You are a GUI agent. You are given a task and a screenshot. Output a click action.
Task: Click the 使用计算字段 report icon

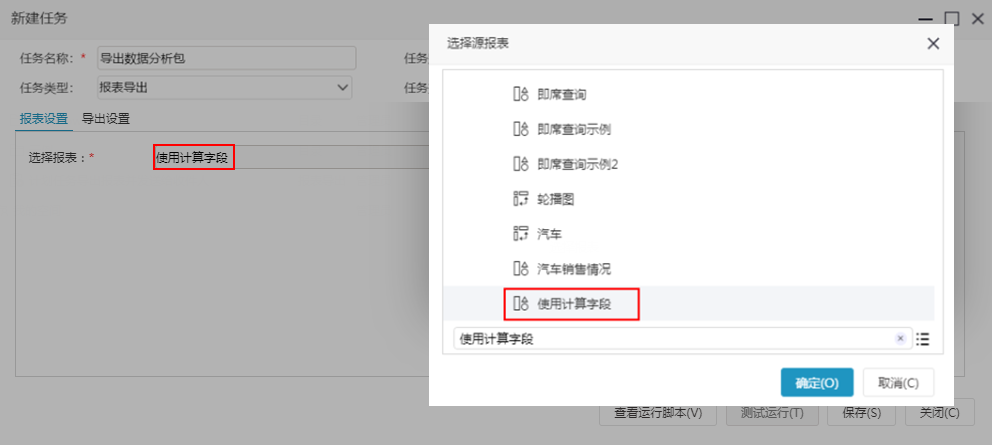coord(520,304)
